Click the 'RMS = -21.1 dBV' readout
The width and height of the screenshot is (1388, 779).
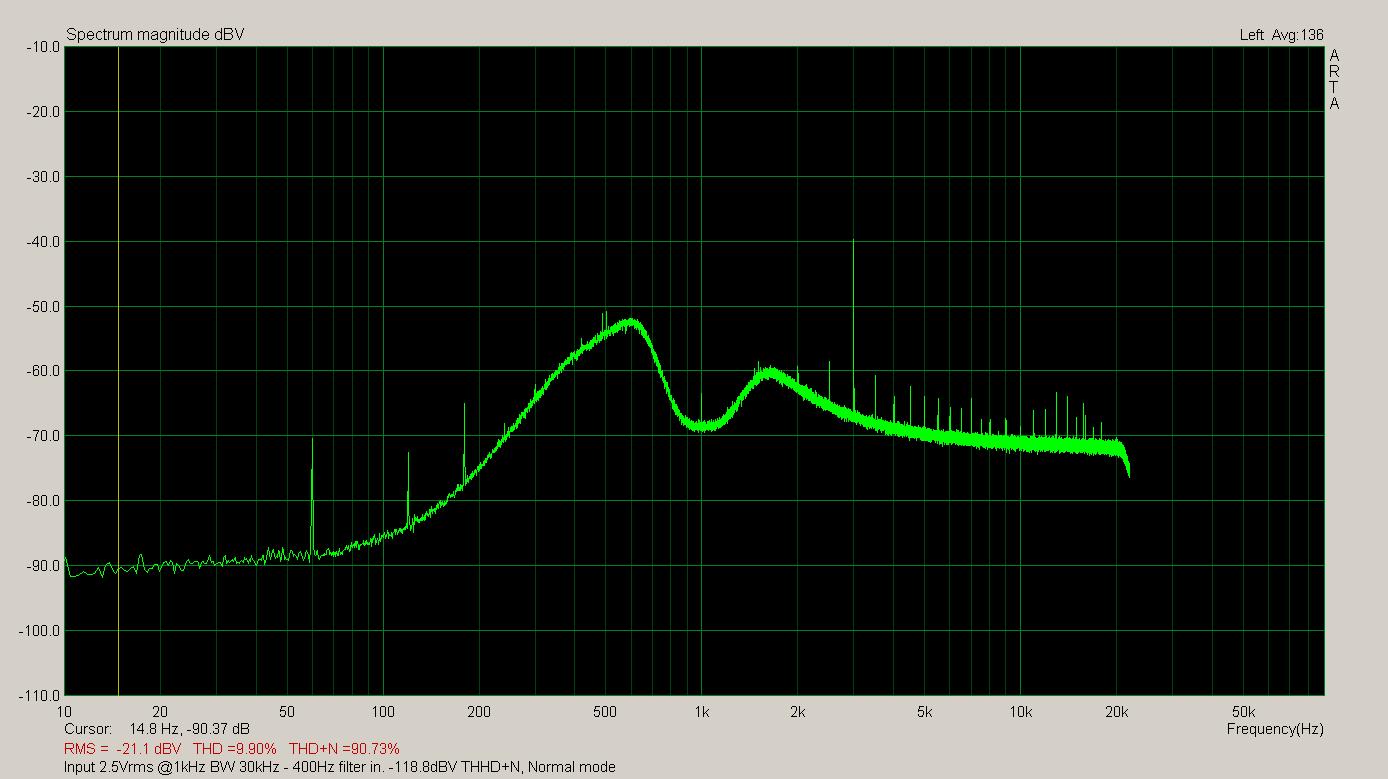coord(123,748)
